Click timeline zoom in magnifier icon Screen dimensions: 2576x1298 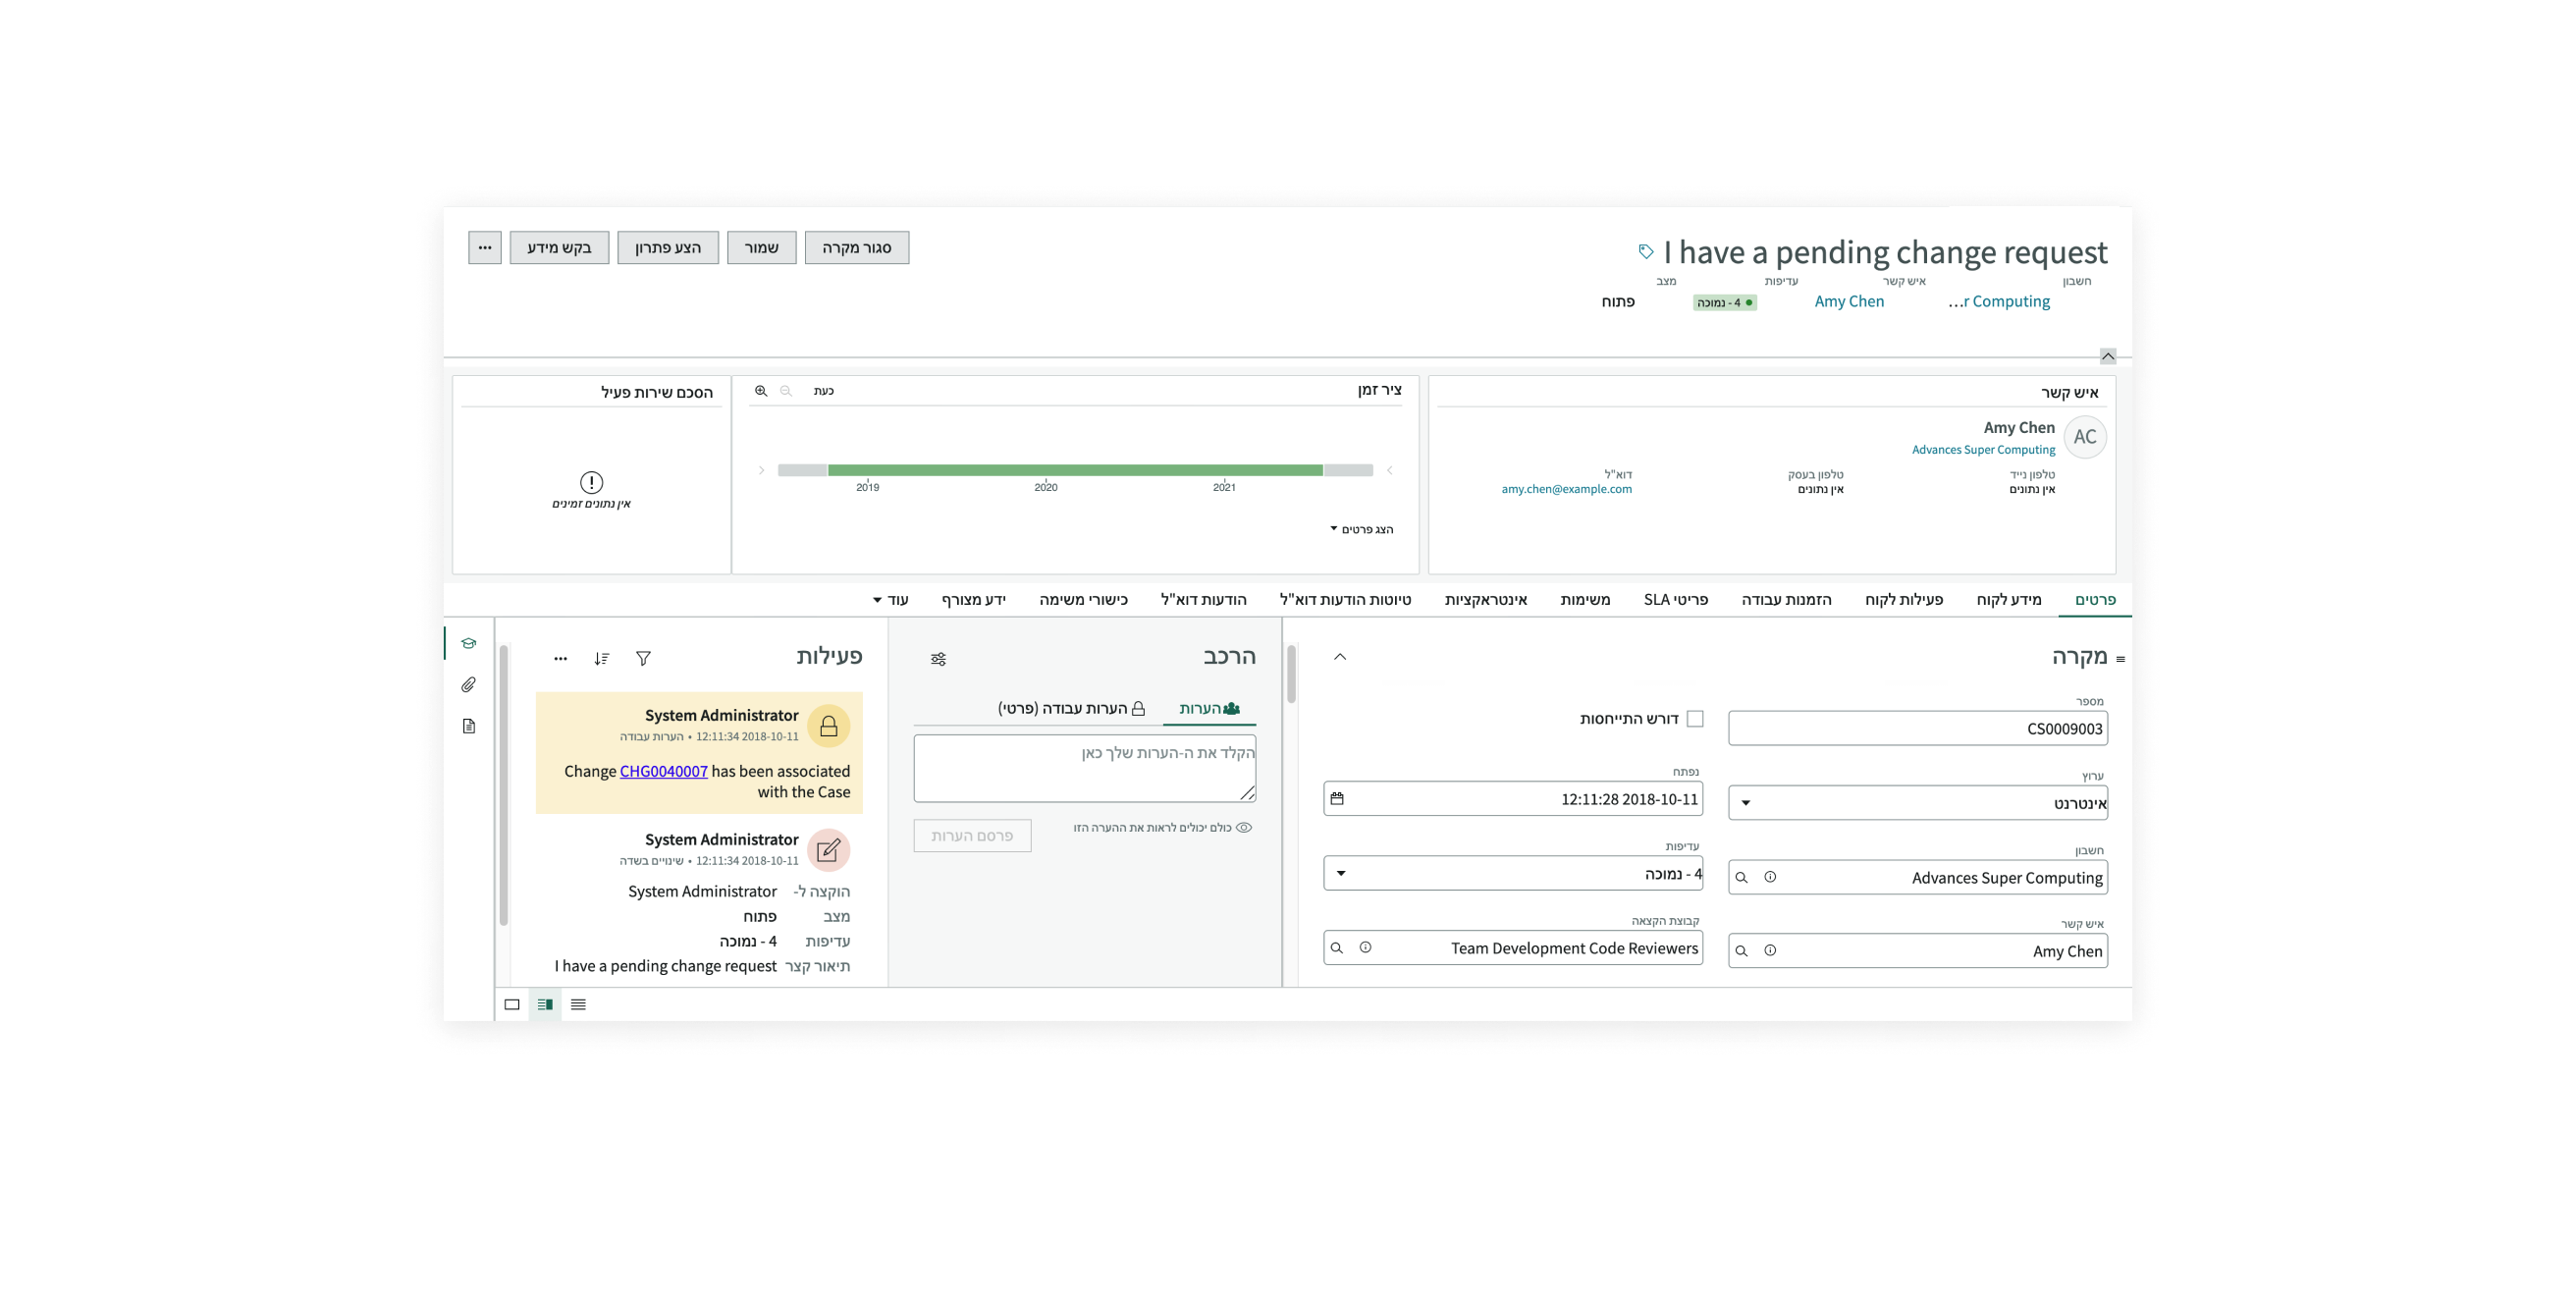pos(761,391)
